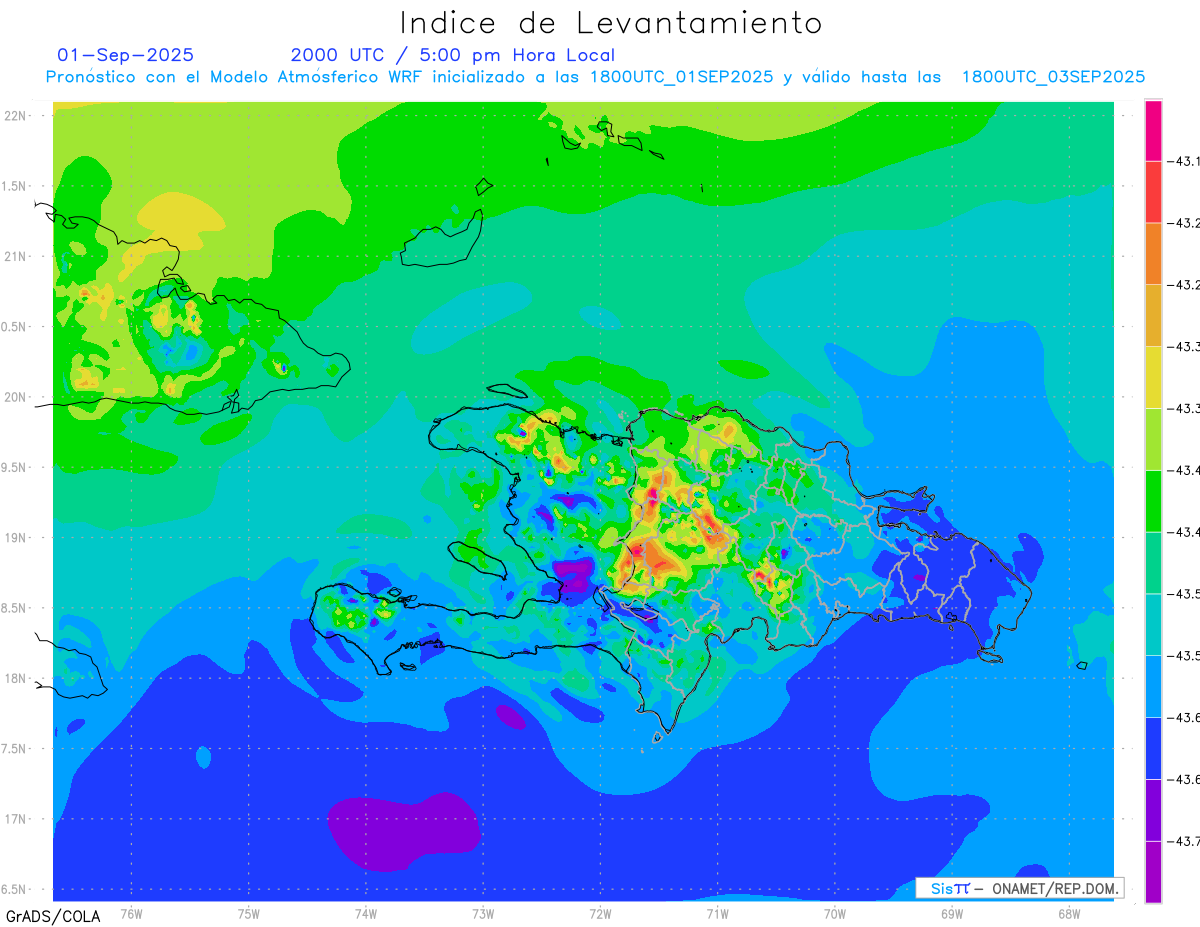The image size is (1200, 927).
Task: Click the 18N latitude label
Action: tap(17, 678)
